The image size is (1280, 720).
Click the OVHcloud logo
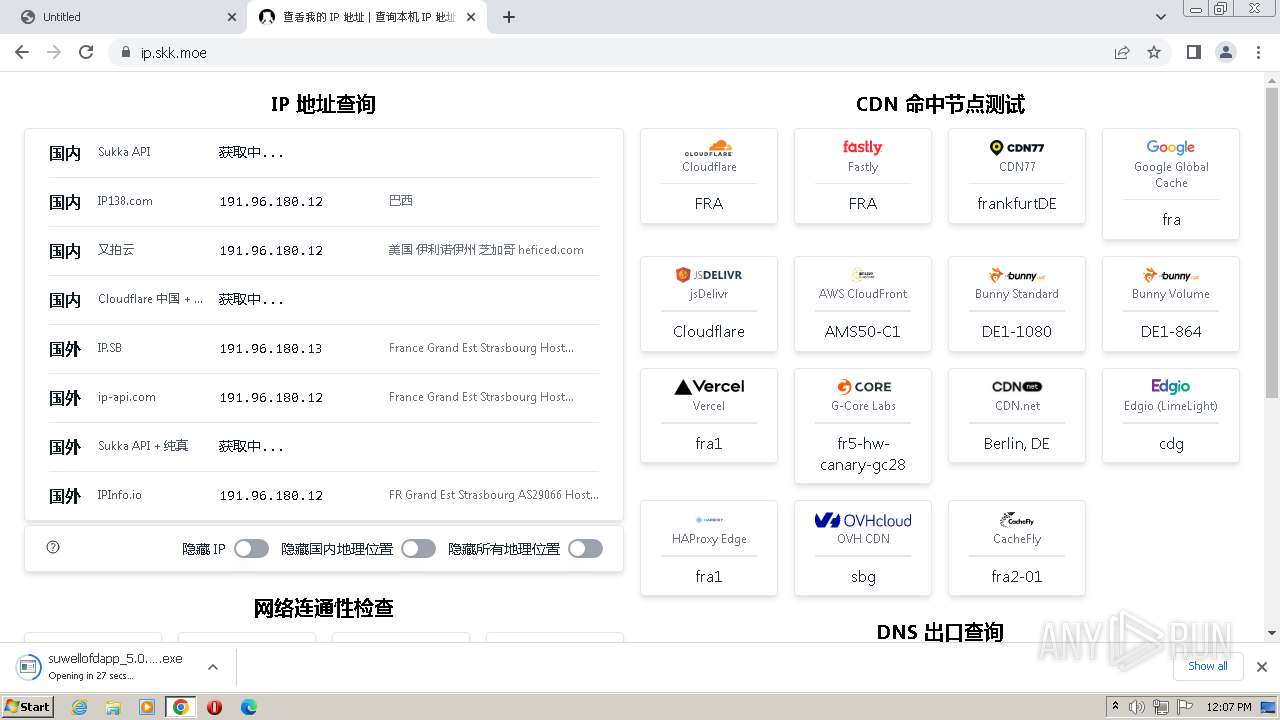[863, 520]
